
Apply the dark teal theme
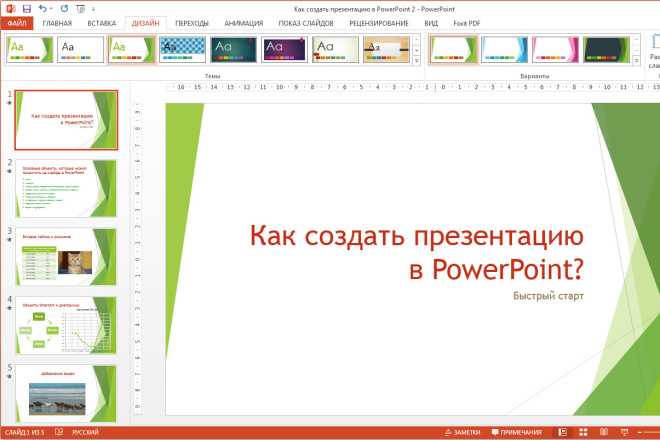pyautogui.click(x=233, y=49)
